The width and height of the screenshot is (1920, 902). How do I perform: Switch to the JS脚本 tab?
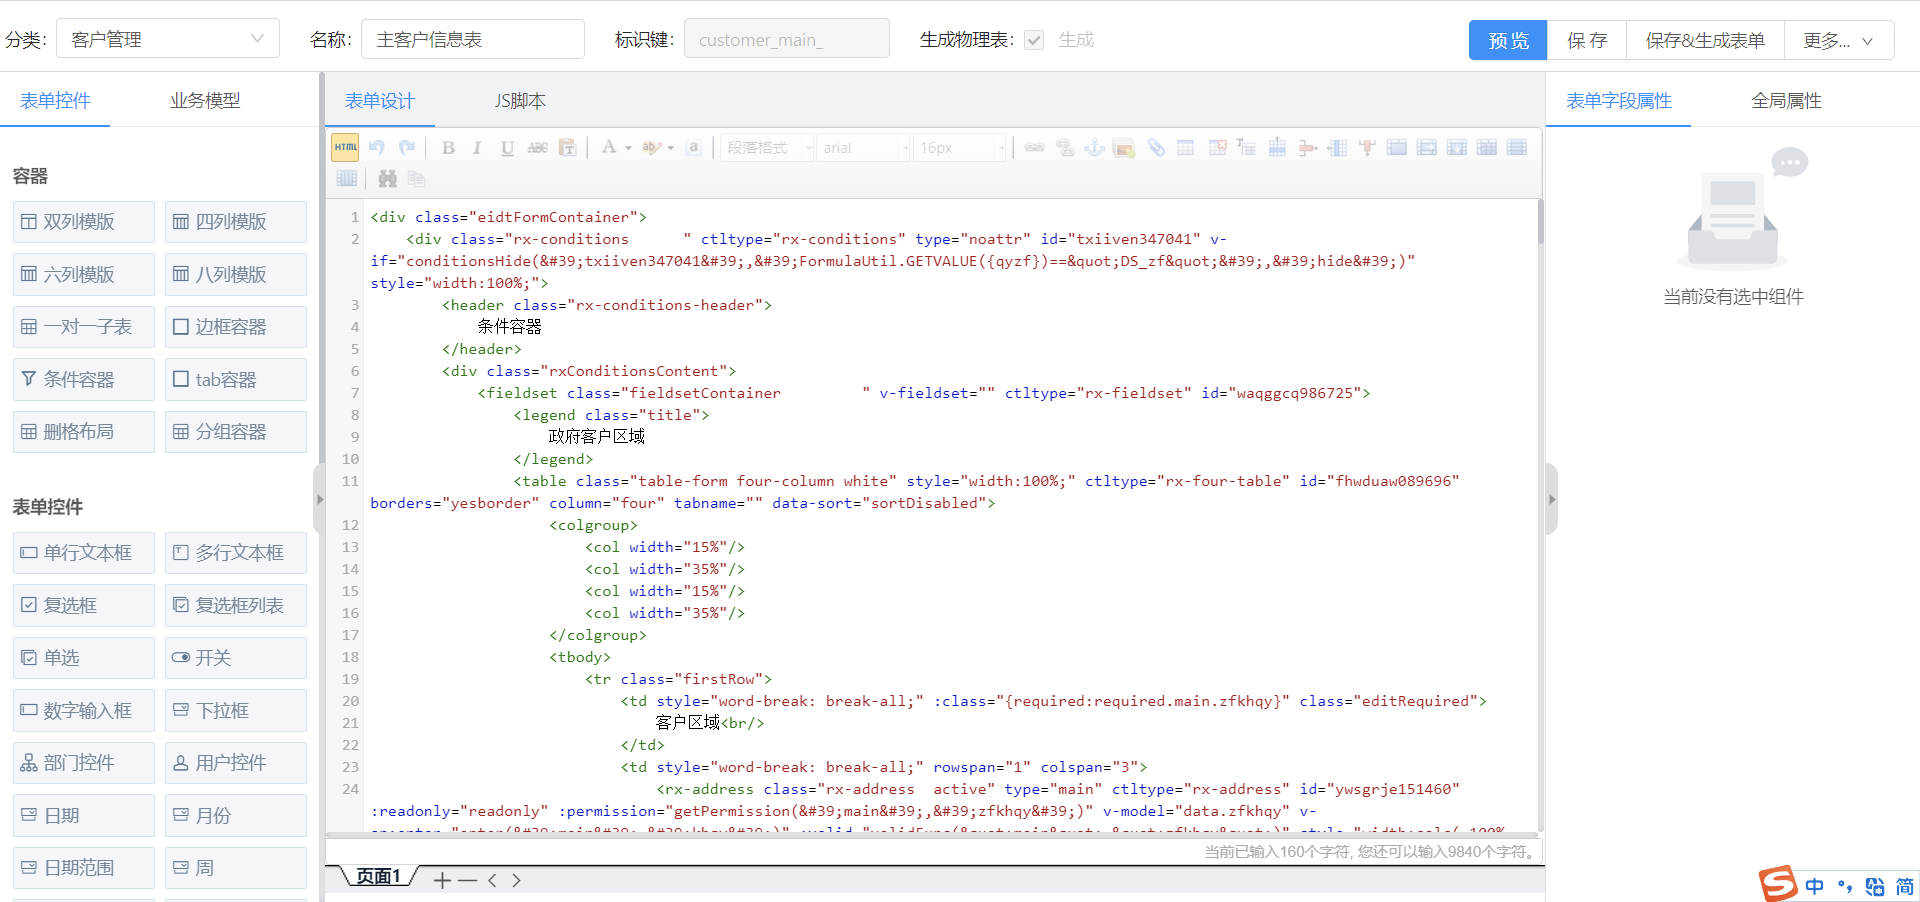click(520, 101)
